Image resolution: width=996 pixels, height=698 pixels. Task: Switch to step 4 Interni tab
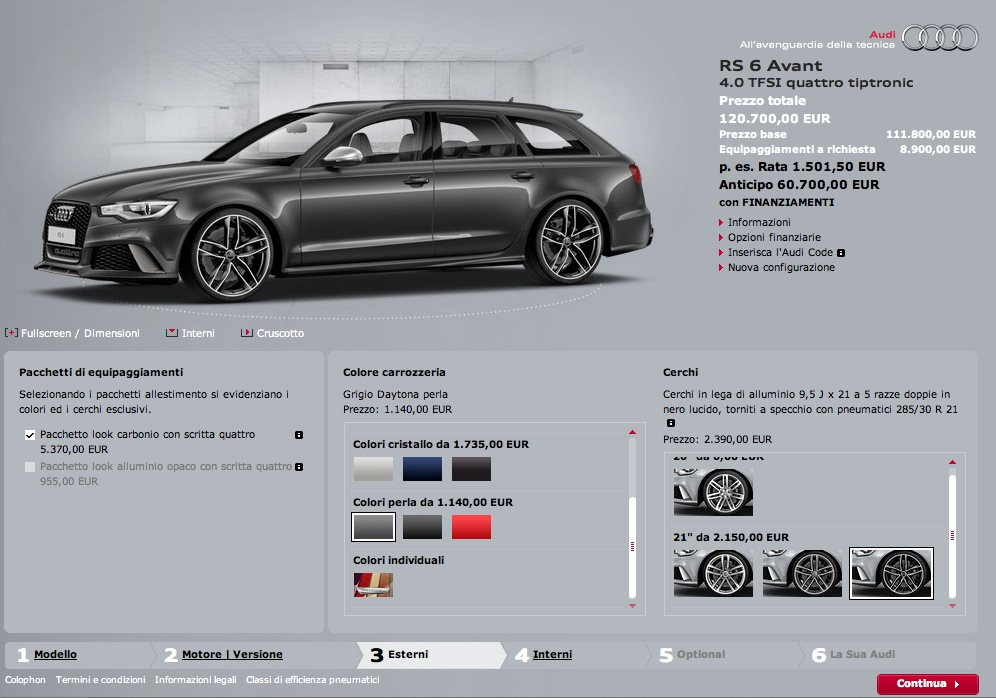(x=552, y=654)
